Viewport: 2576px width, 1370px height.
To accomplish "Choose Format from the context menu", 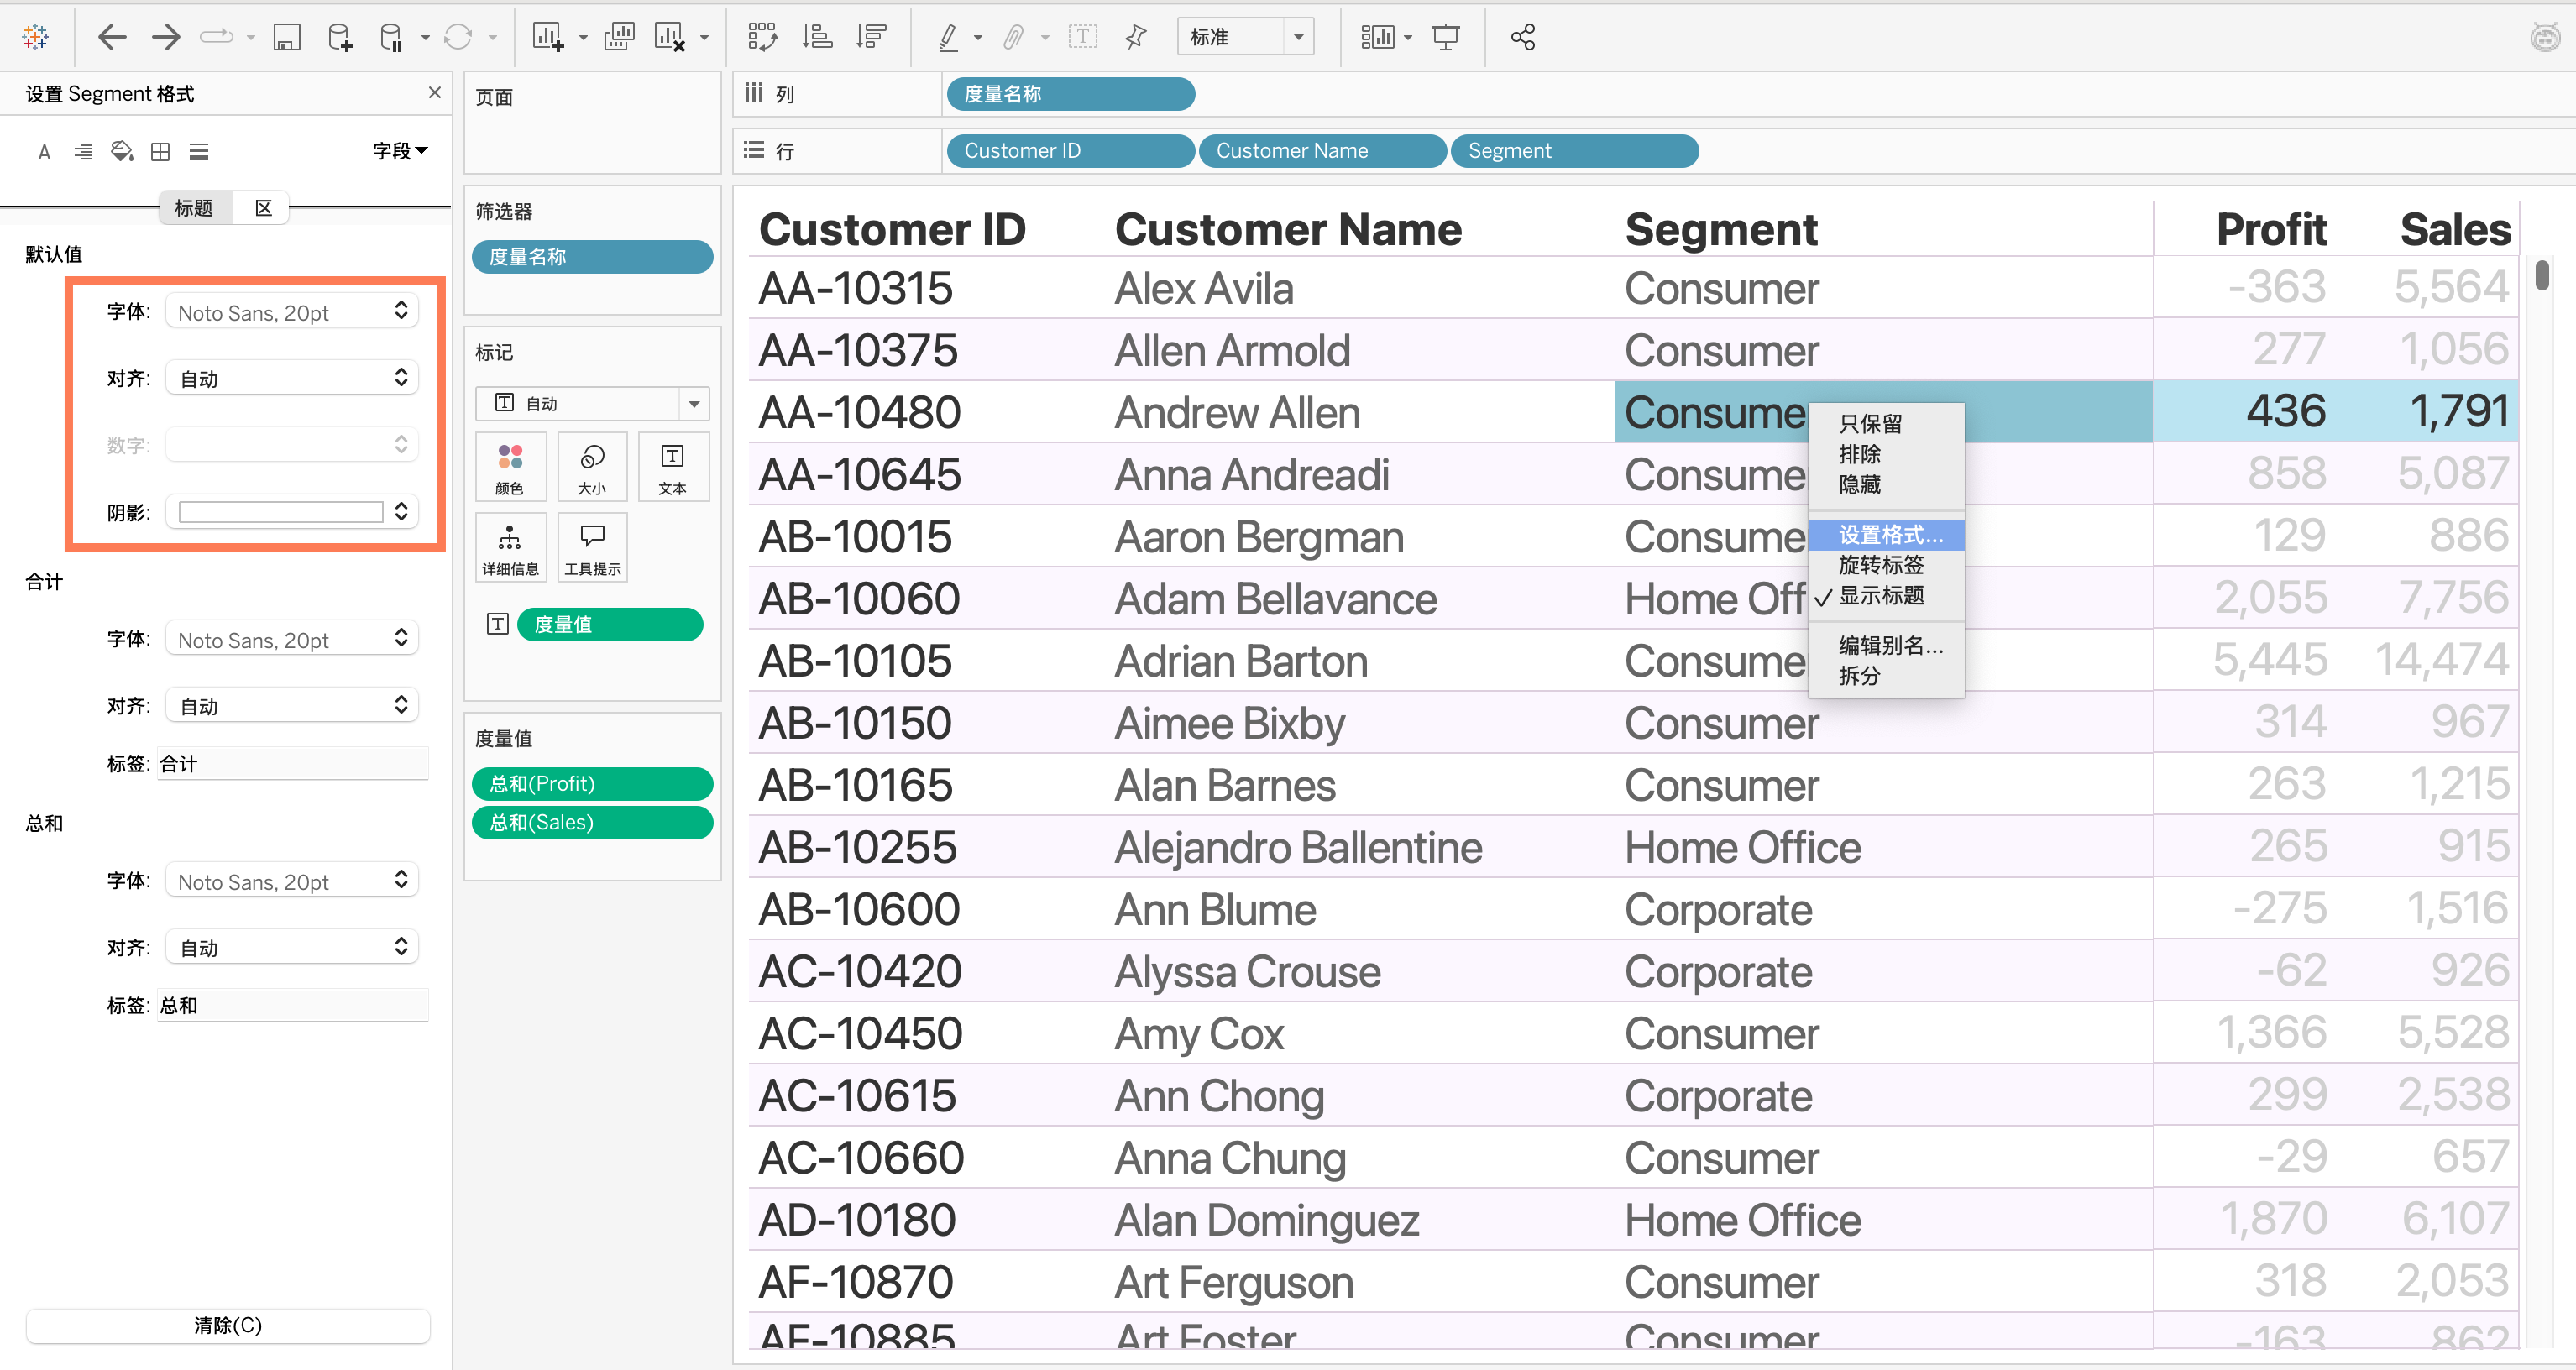I will pyautogui.click(x=1888, y=535).
